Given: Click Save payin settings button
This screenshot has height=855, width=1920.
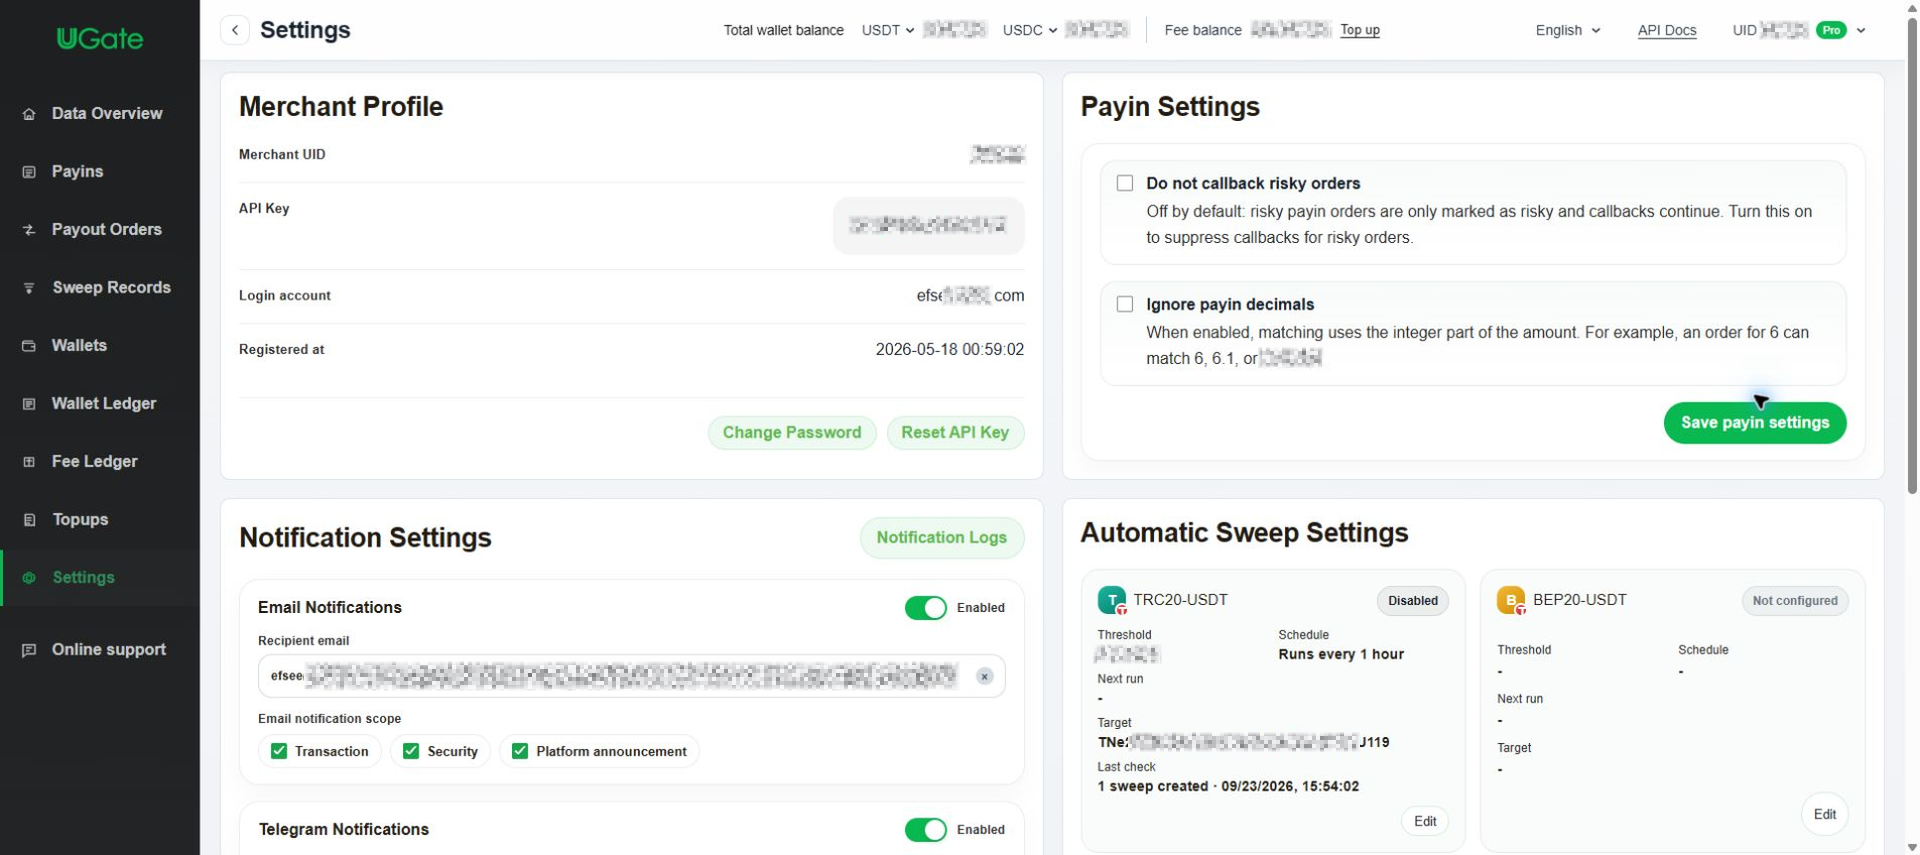Looking at the screenshot, I should pyautogui.click(x=1755, y=423).
